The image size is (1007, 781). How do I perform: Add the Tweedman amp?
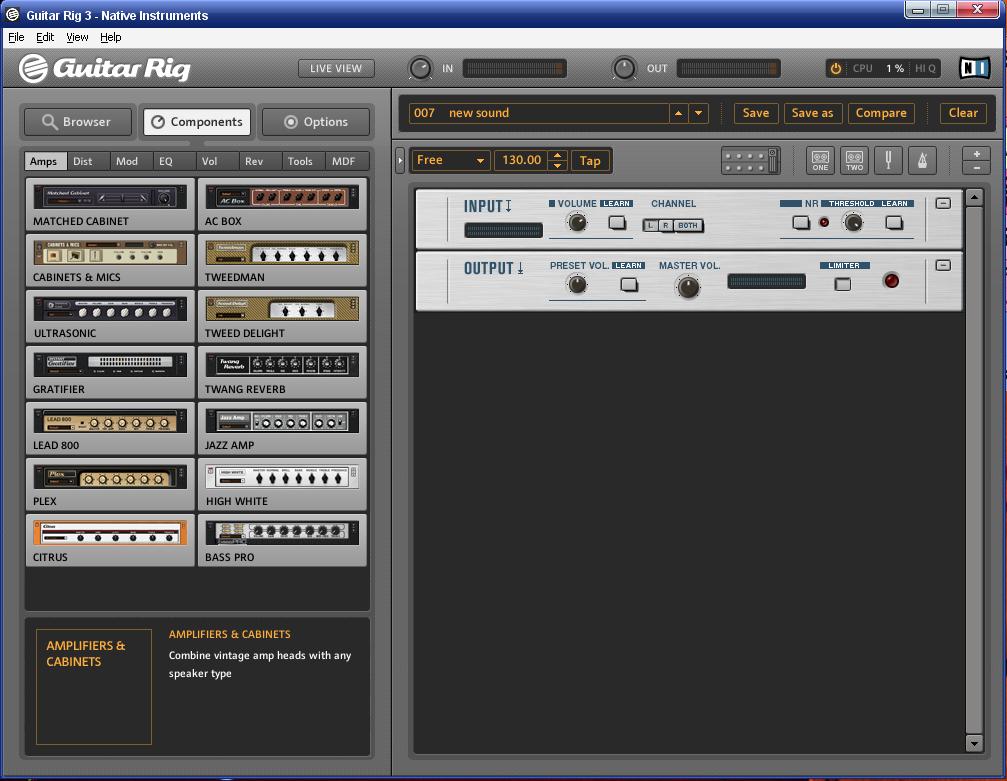[x=282, y=261]
